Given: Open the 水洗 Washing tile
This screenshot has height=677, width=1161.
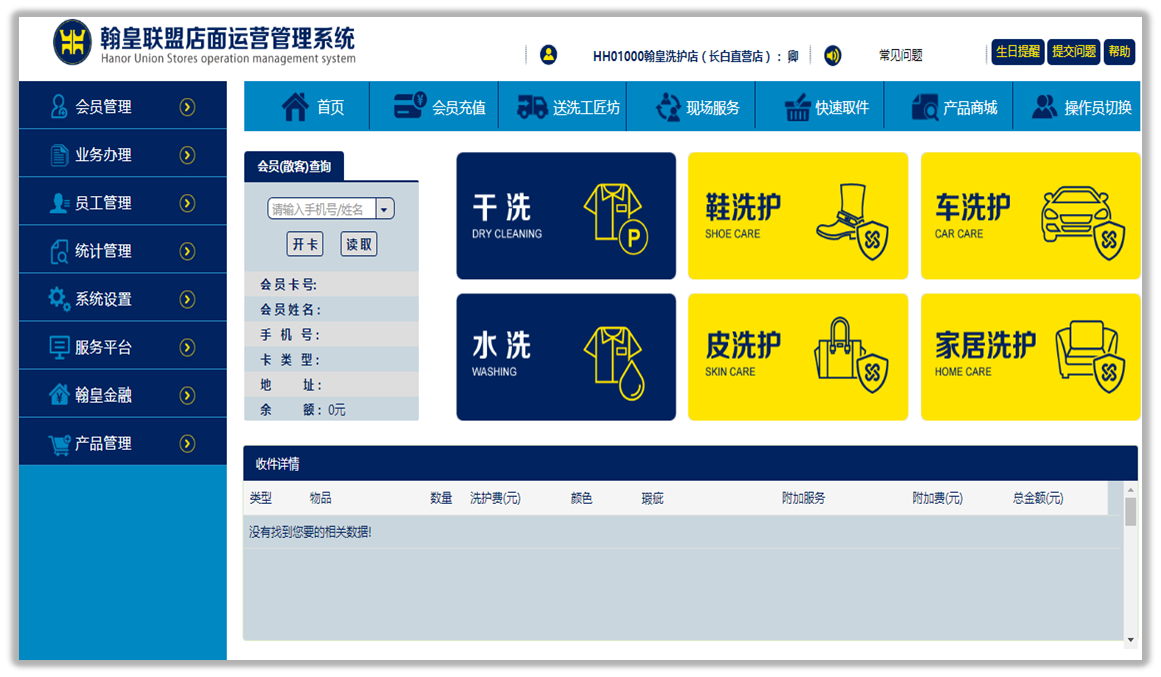Looking at the screenshot, I should click(x=566, y=357).
